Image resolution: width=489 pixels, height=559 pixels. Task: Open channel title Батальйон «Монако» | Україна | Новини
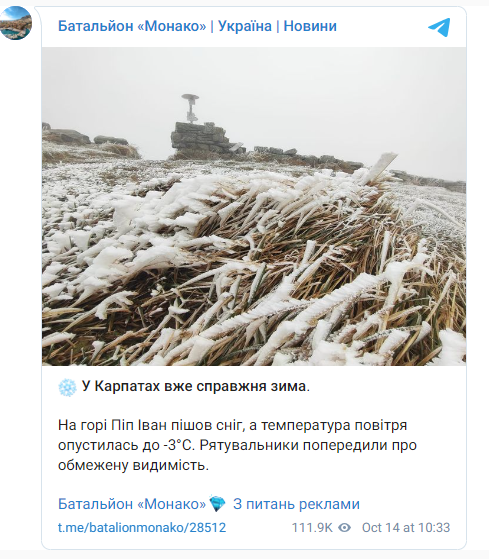[197, 26]
